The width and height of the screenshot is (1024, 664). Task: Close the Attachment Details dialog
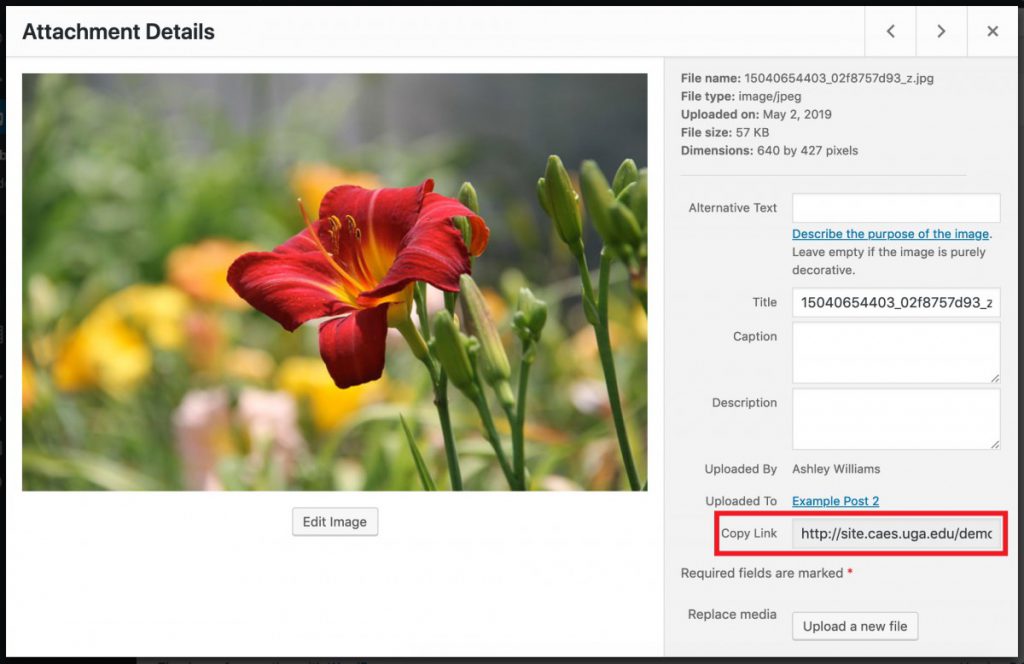pos(992,31)
